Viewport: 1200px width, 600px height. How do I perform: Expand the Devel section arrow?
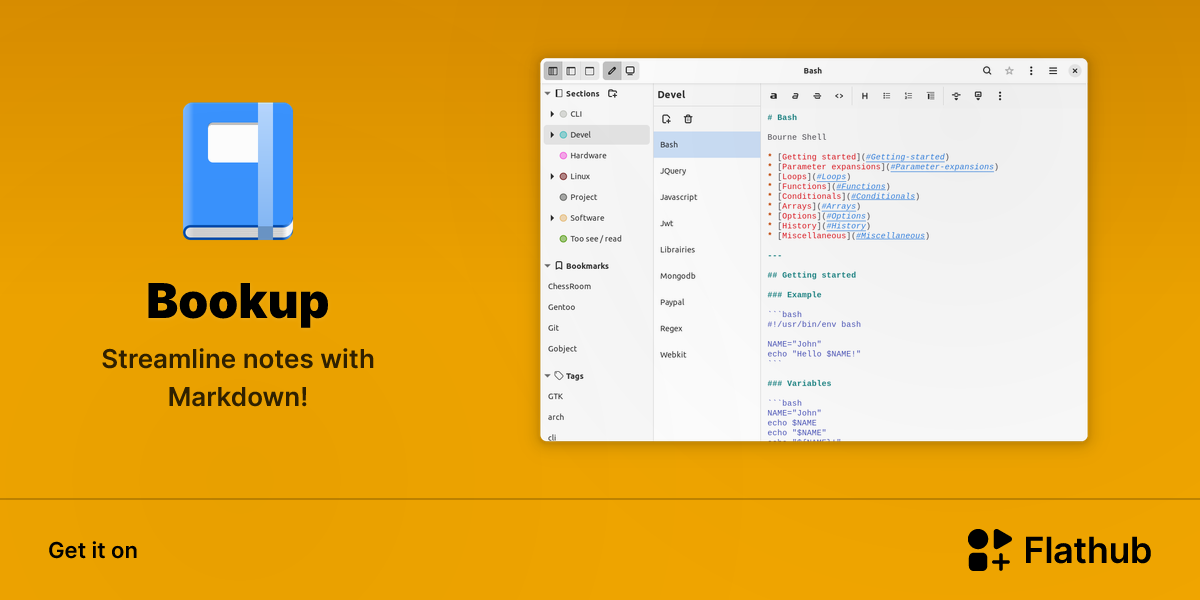552,135
